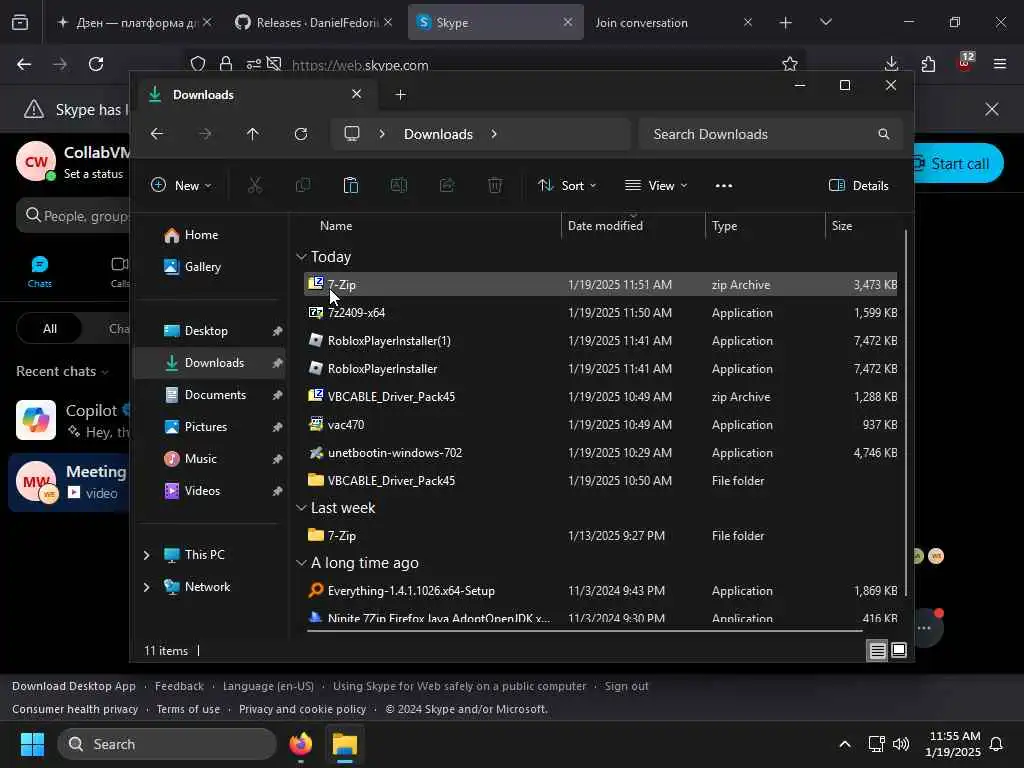Select Documents in navigation pane

click(x=210, y=394)
